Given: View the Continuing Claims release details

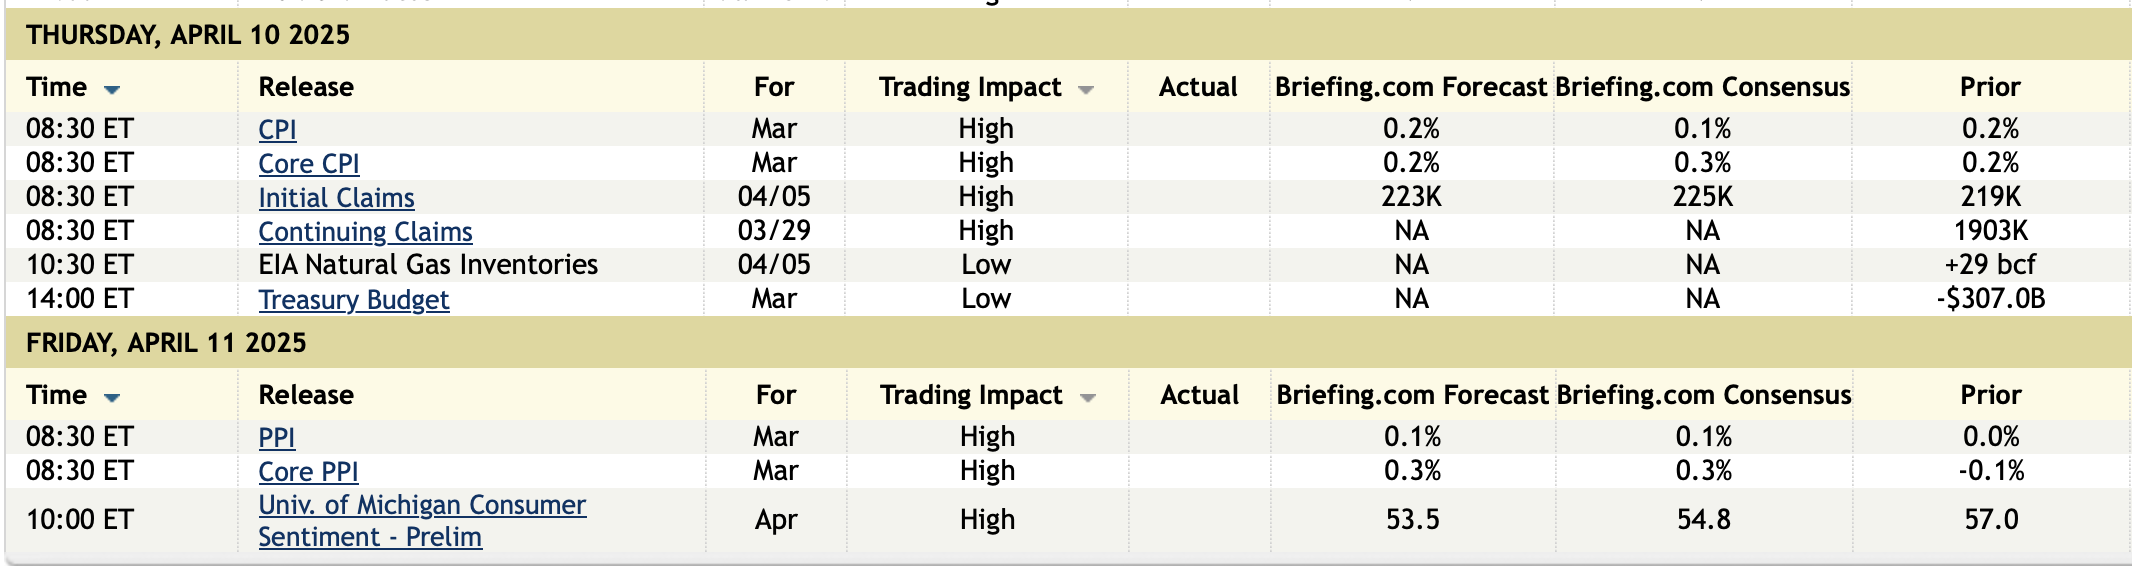Looking at the screenshot, I should tap(365, 232).
